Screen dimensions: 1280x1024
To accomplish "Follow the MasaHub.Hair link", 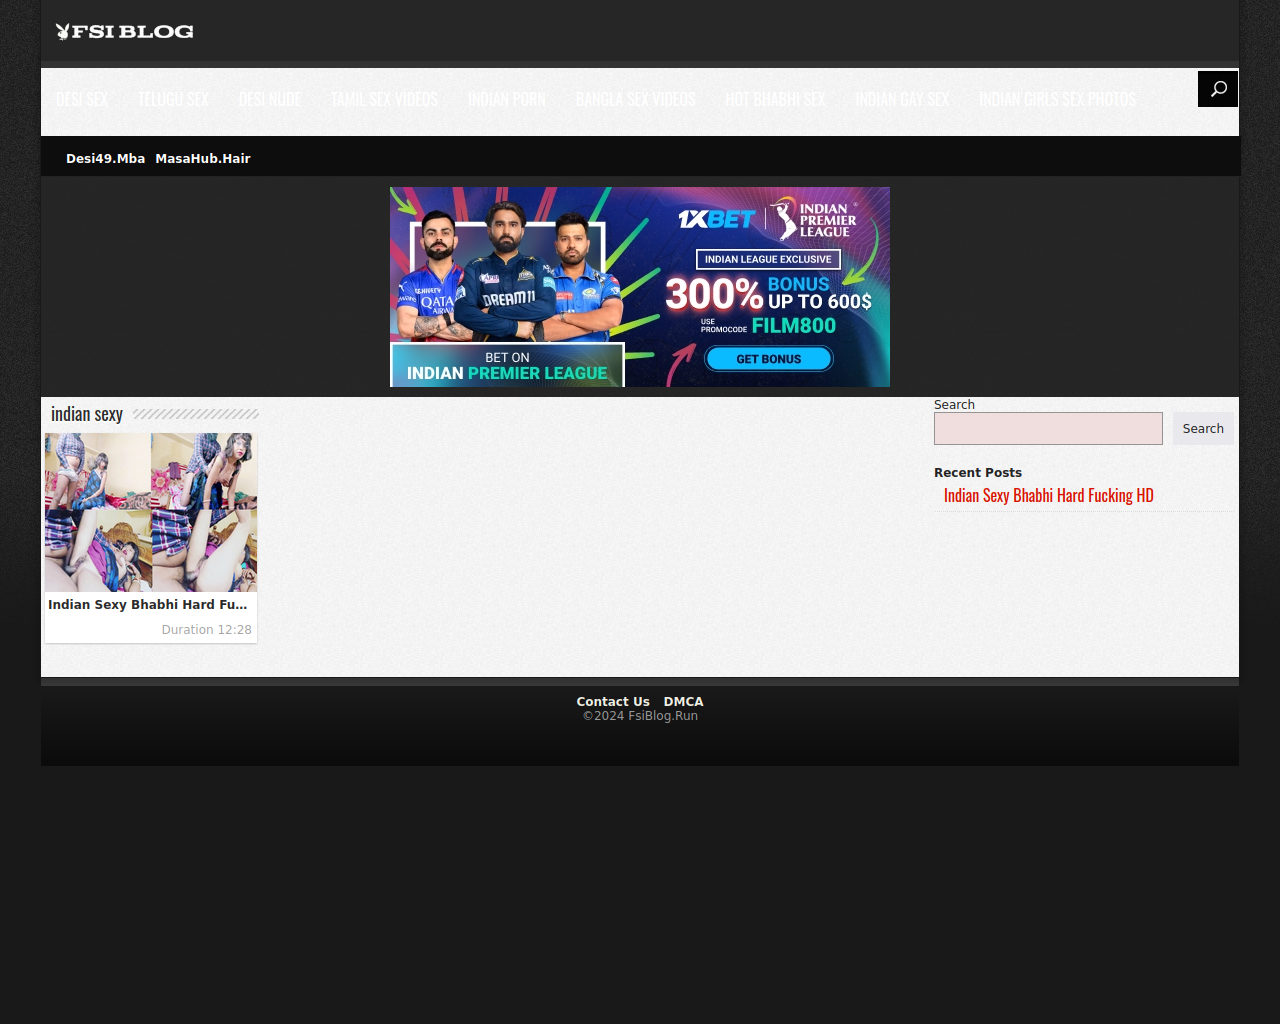I will click(x=203, y=158).
